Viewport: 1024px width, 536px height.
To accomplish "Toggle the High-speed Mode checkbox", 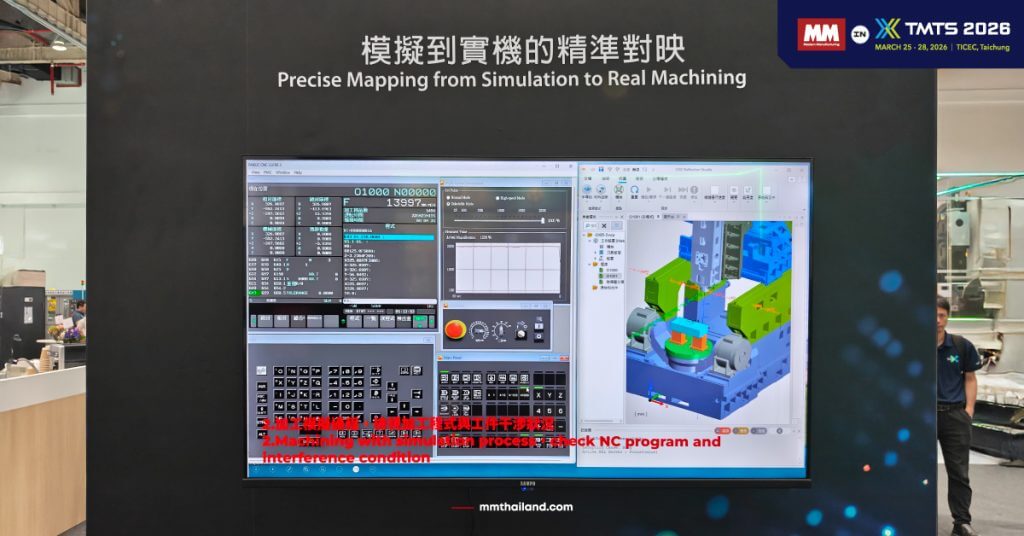I will click(x=498, y=198).
